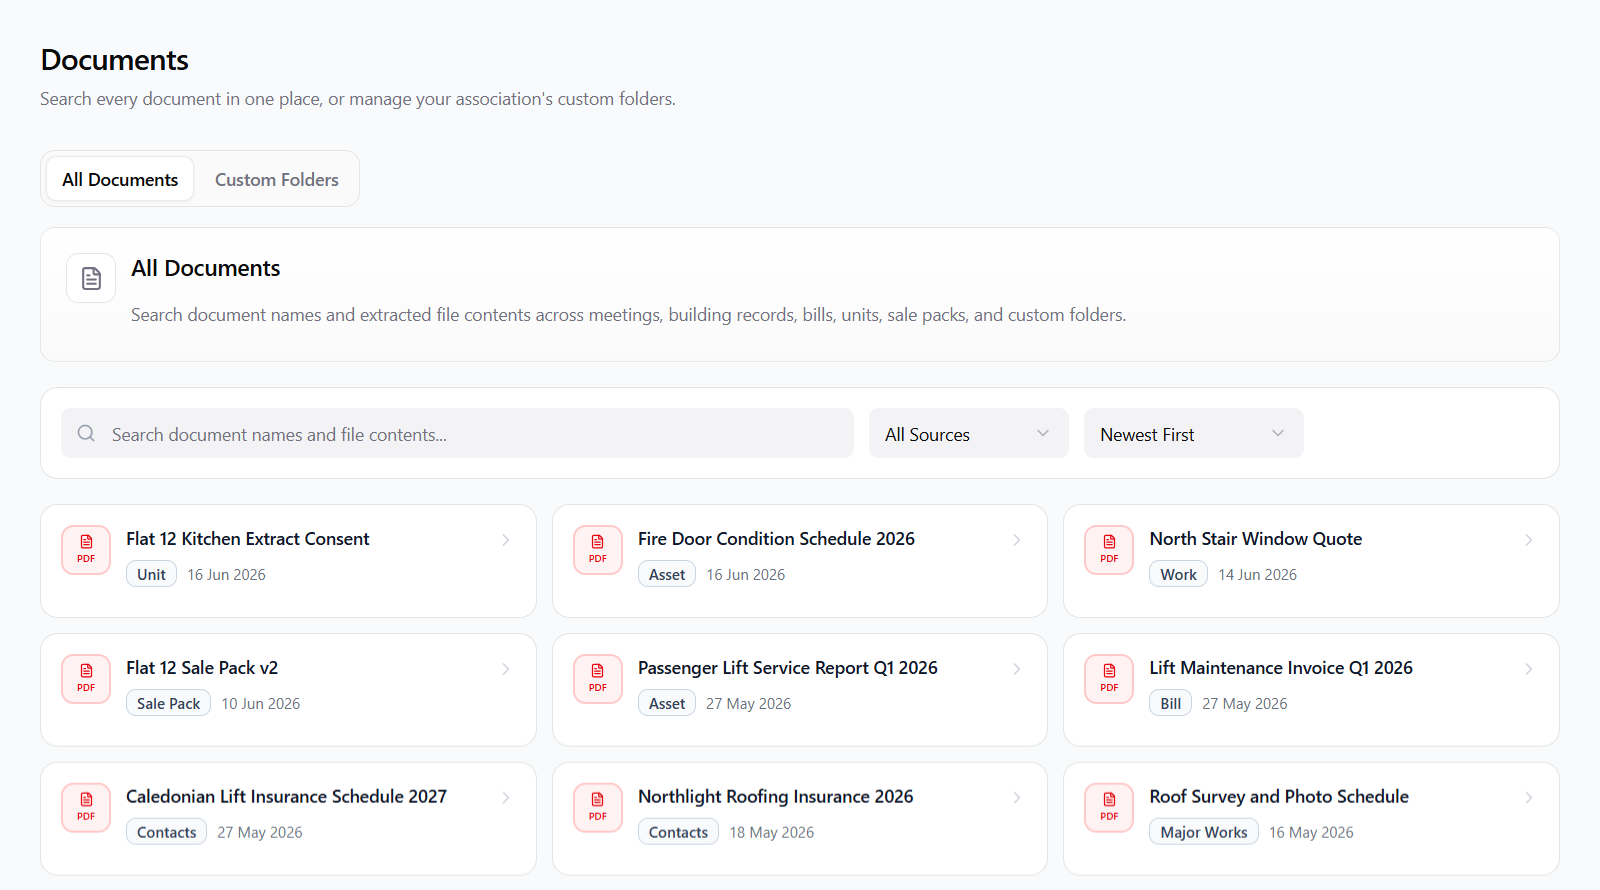
Task: Open chevron on North Stair Window Quote card
Action: point(1529,540)
